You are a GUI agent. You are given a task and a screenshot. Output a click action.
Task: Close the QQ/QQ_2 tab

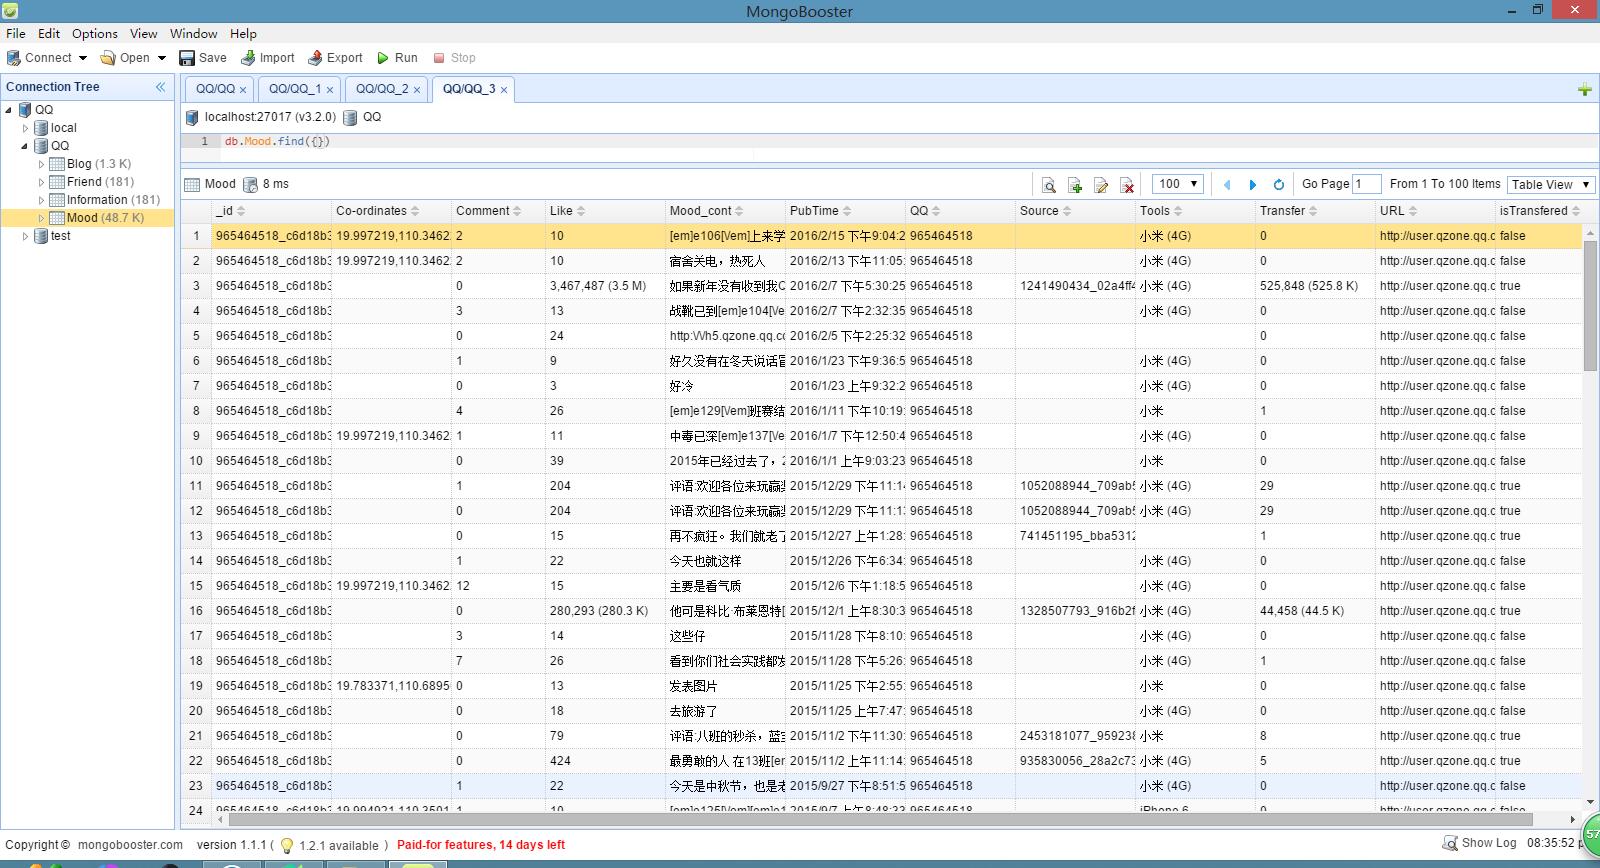[417, 90]
